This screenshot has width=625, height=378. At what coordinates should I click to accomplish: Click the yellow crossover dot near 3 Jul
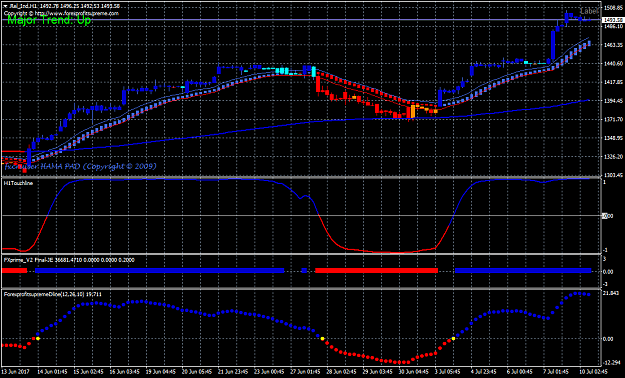click(x=453, y=339)
